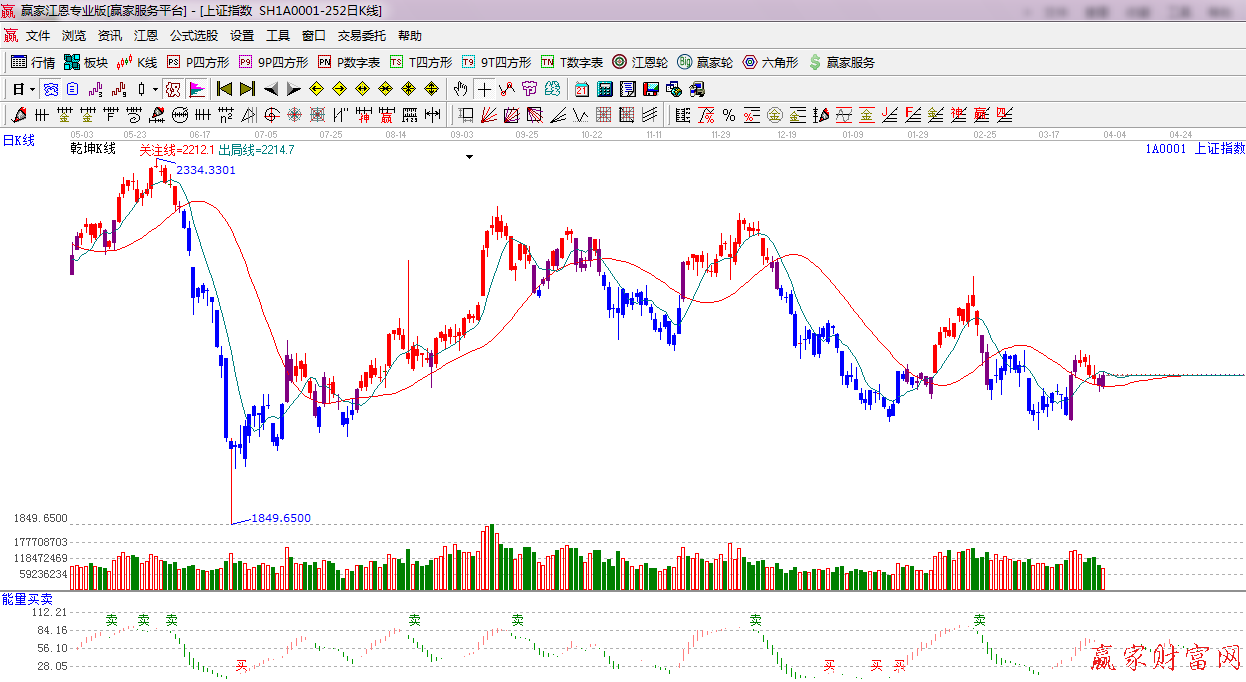Open the 公式选股 menu

tap(193, 35)
